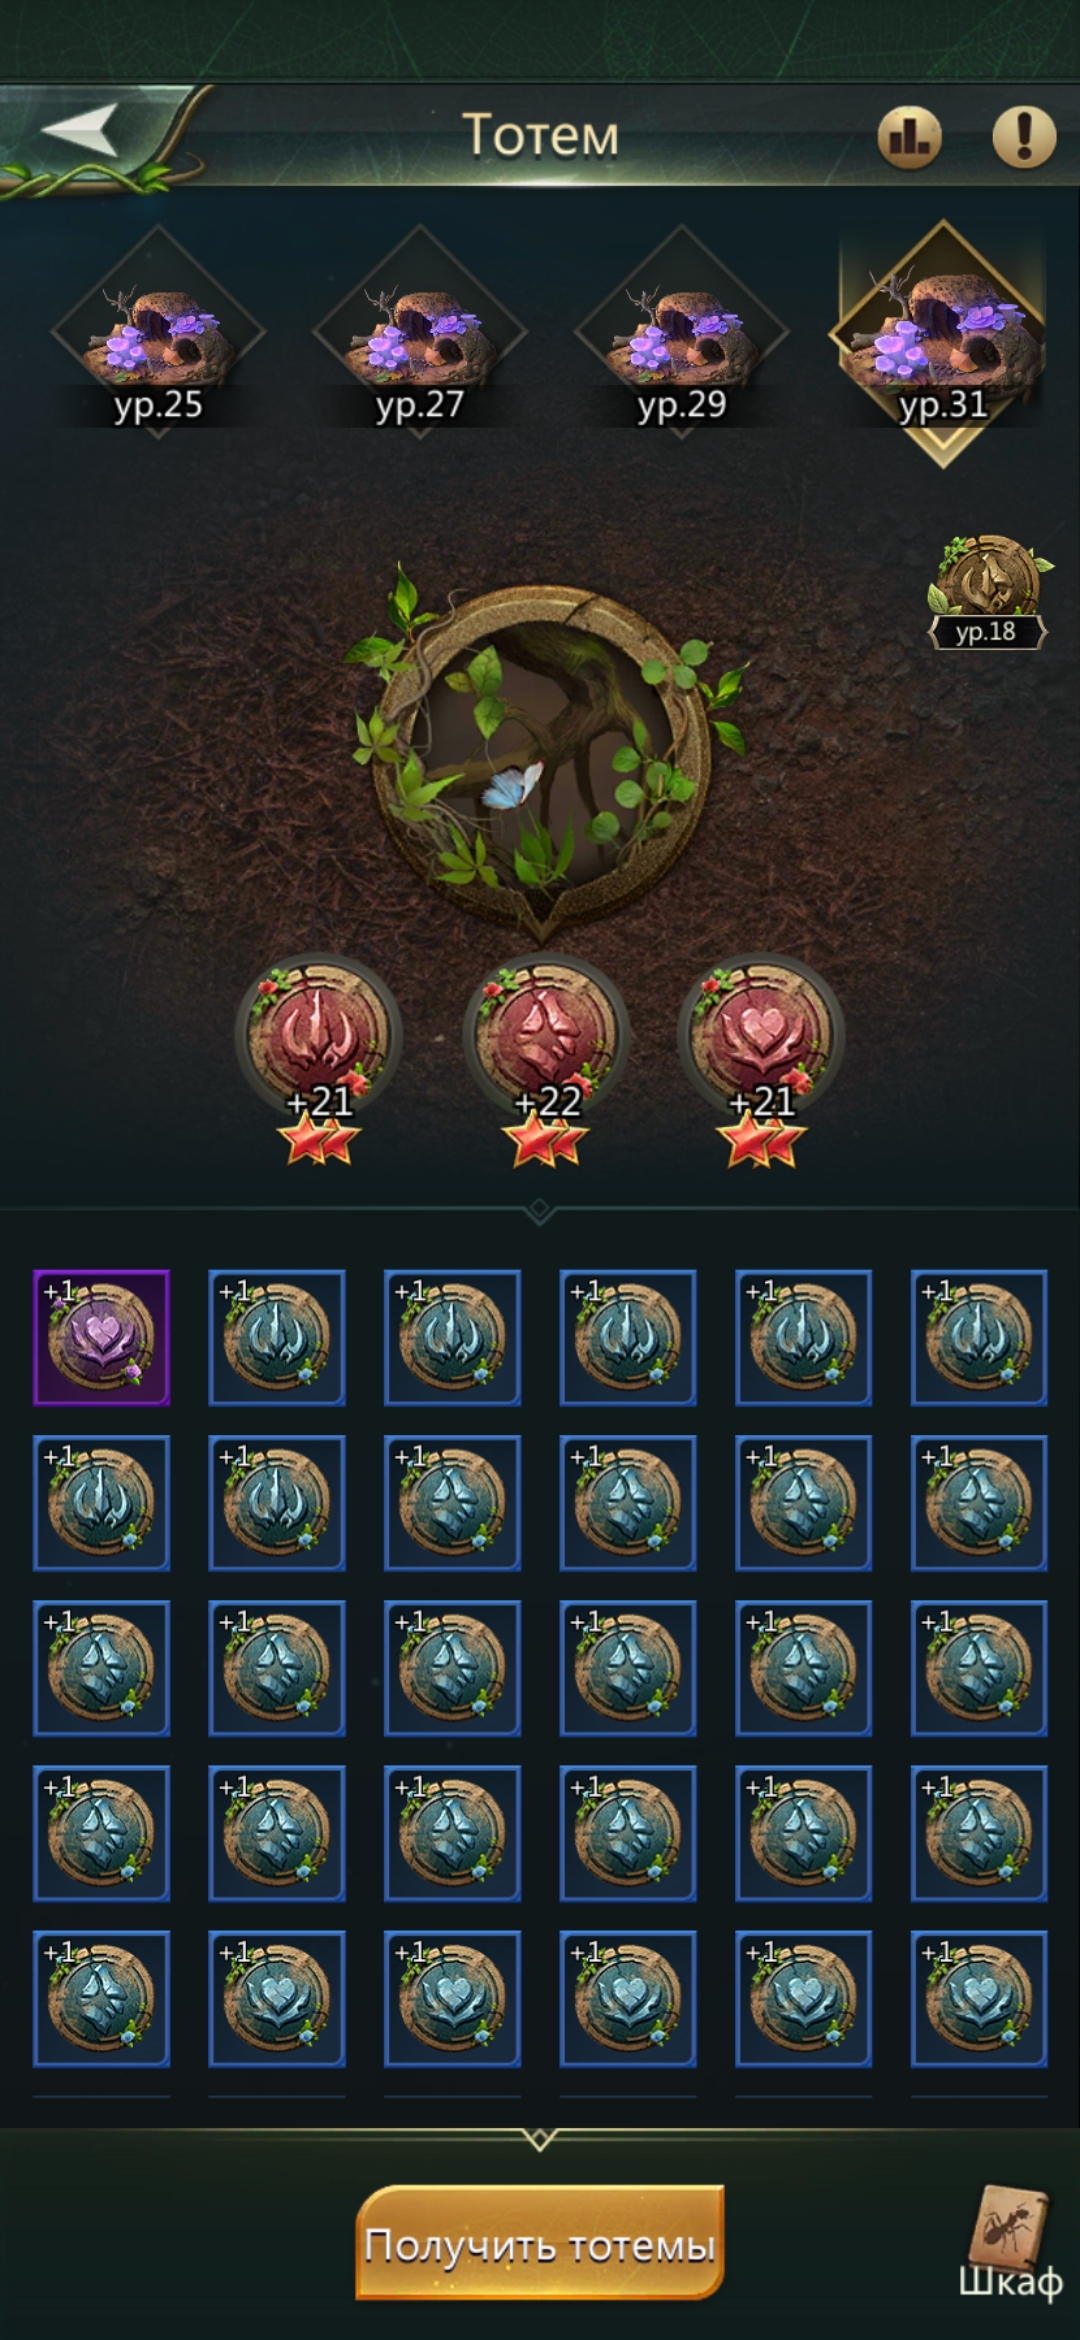Open the ranking chart icon
This screenshot has height=2340, width=1080.
click(x=909, y=136)
